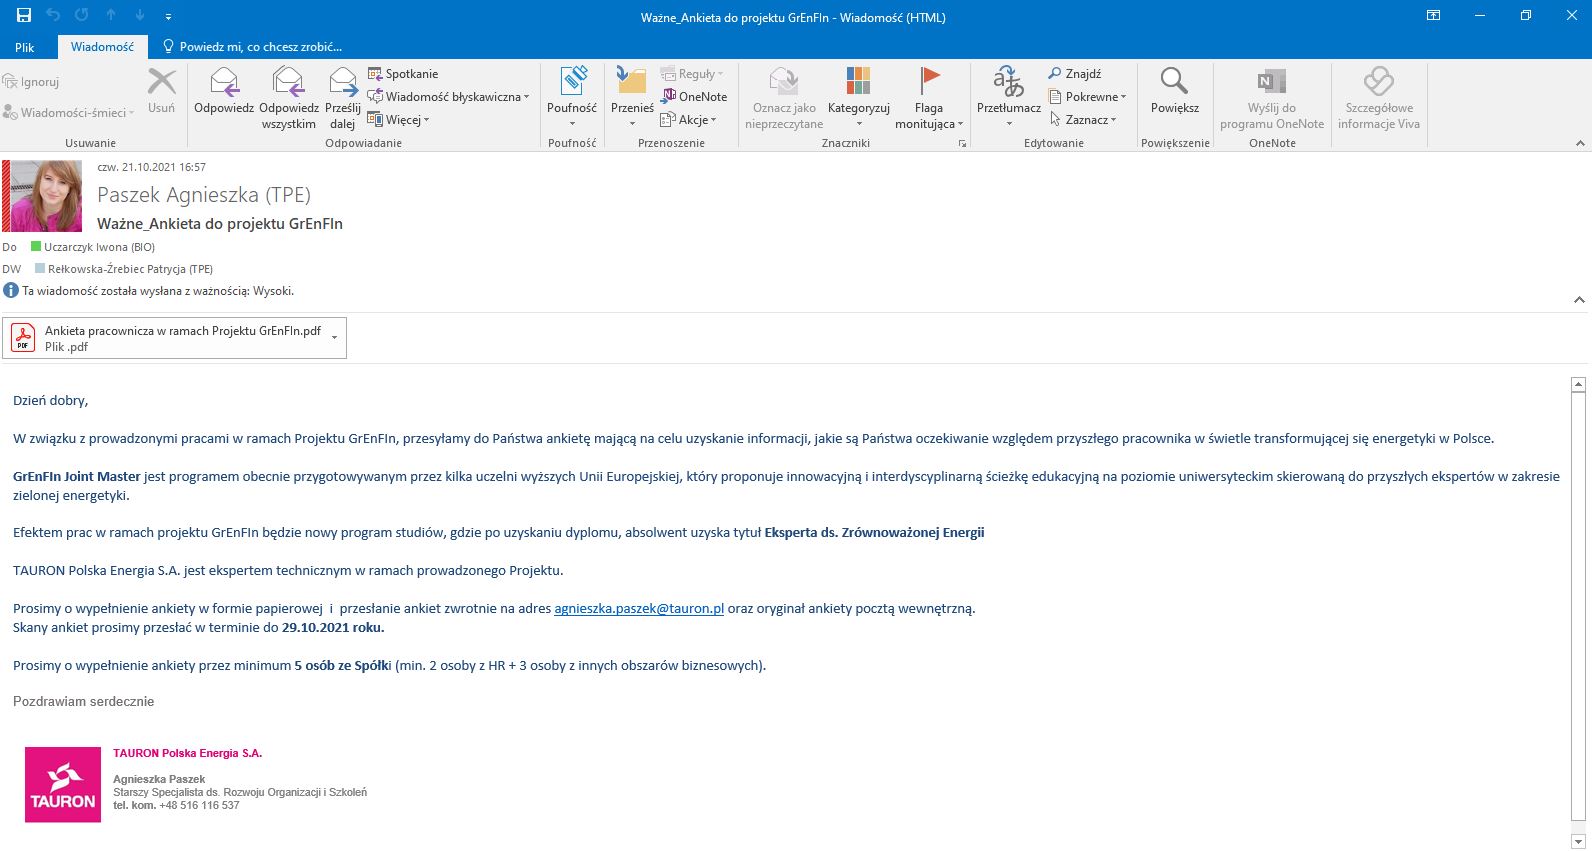The image size is (1592, 851).
Task: Reply to all with Odpowiedz wszystkim
Action: click(288, 98)
